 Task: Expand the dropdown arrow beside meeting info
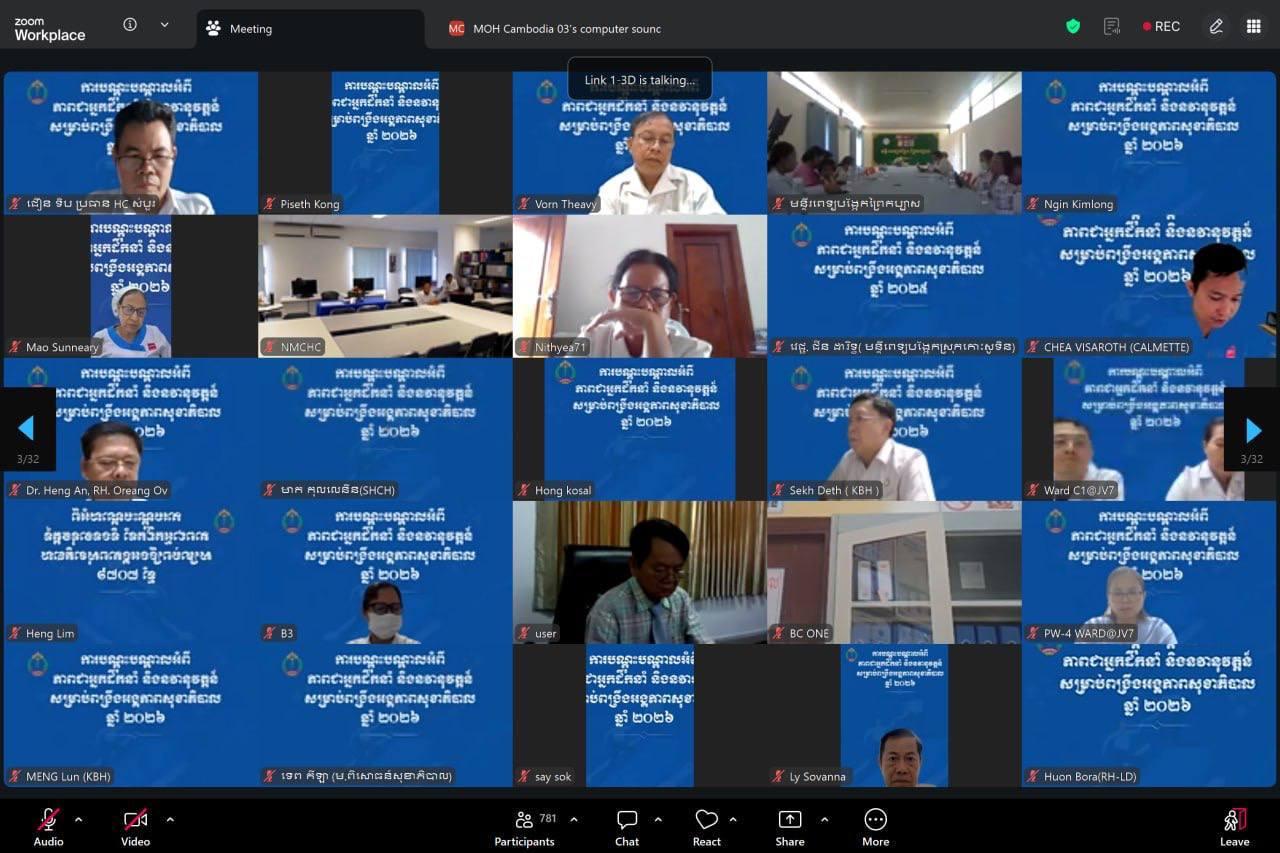point(164,25)
